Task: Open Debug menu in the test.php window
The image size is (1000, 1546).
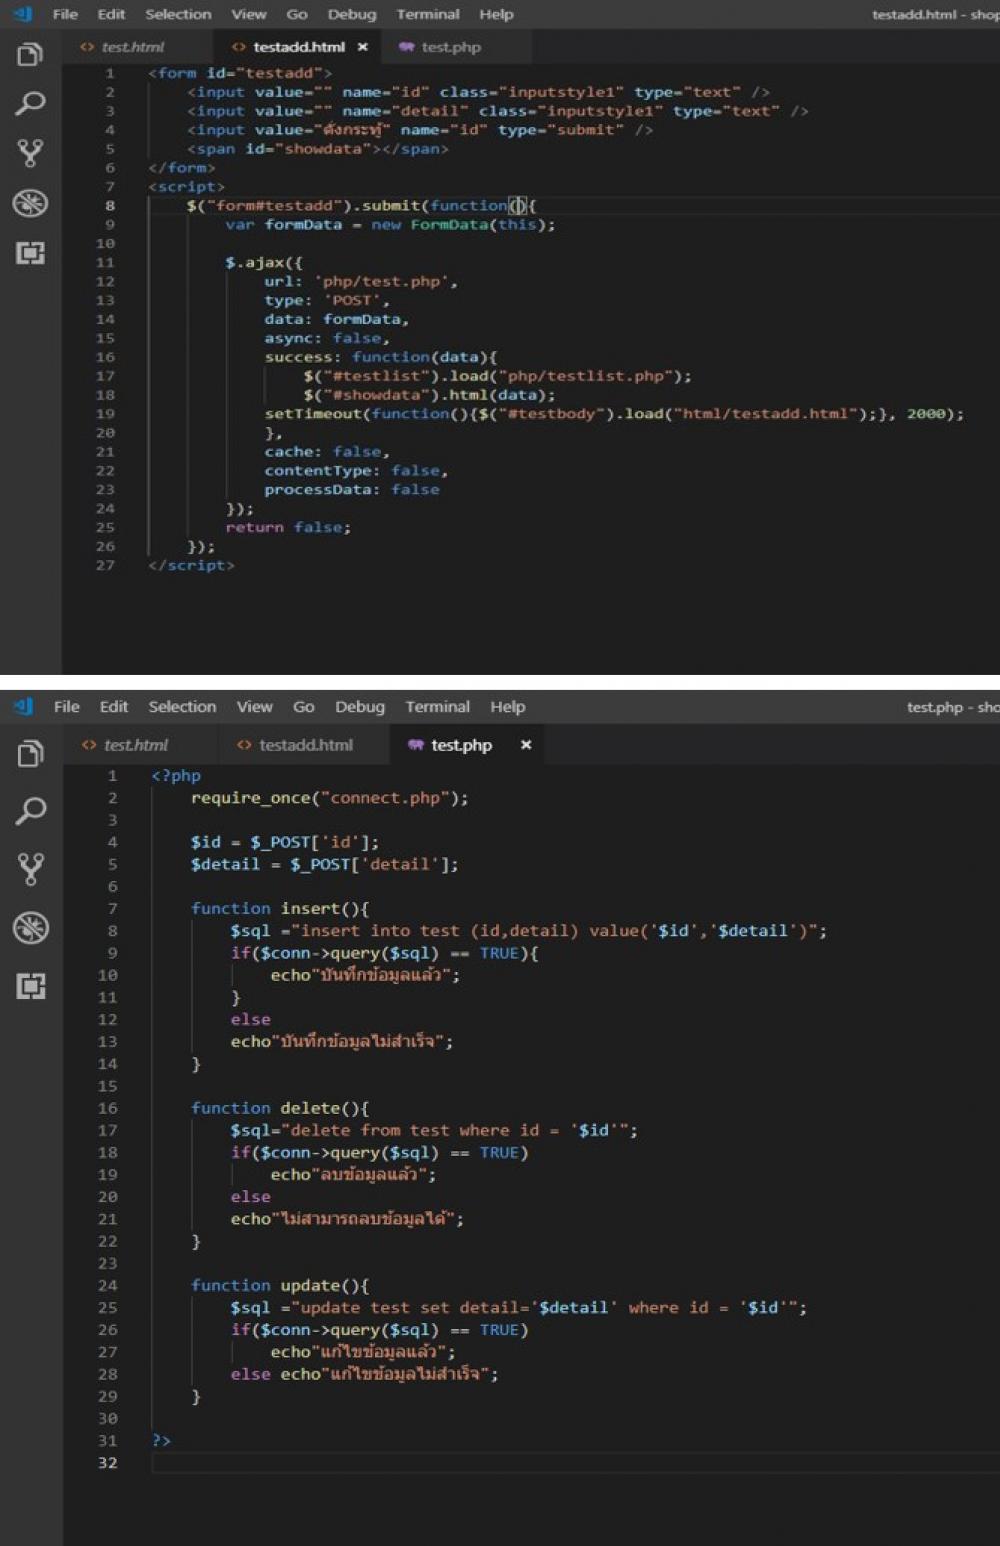Action: [x=359, y=707]
